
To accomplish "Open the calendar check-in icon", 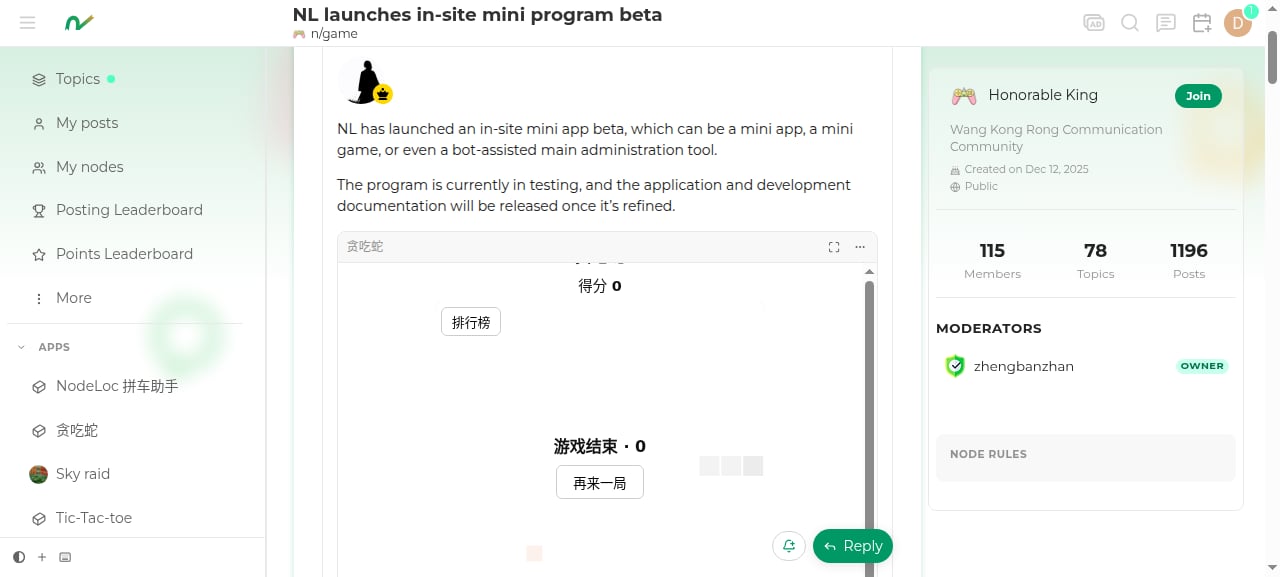I will pos(1202,23).
